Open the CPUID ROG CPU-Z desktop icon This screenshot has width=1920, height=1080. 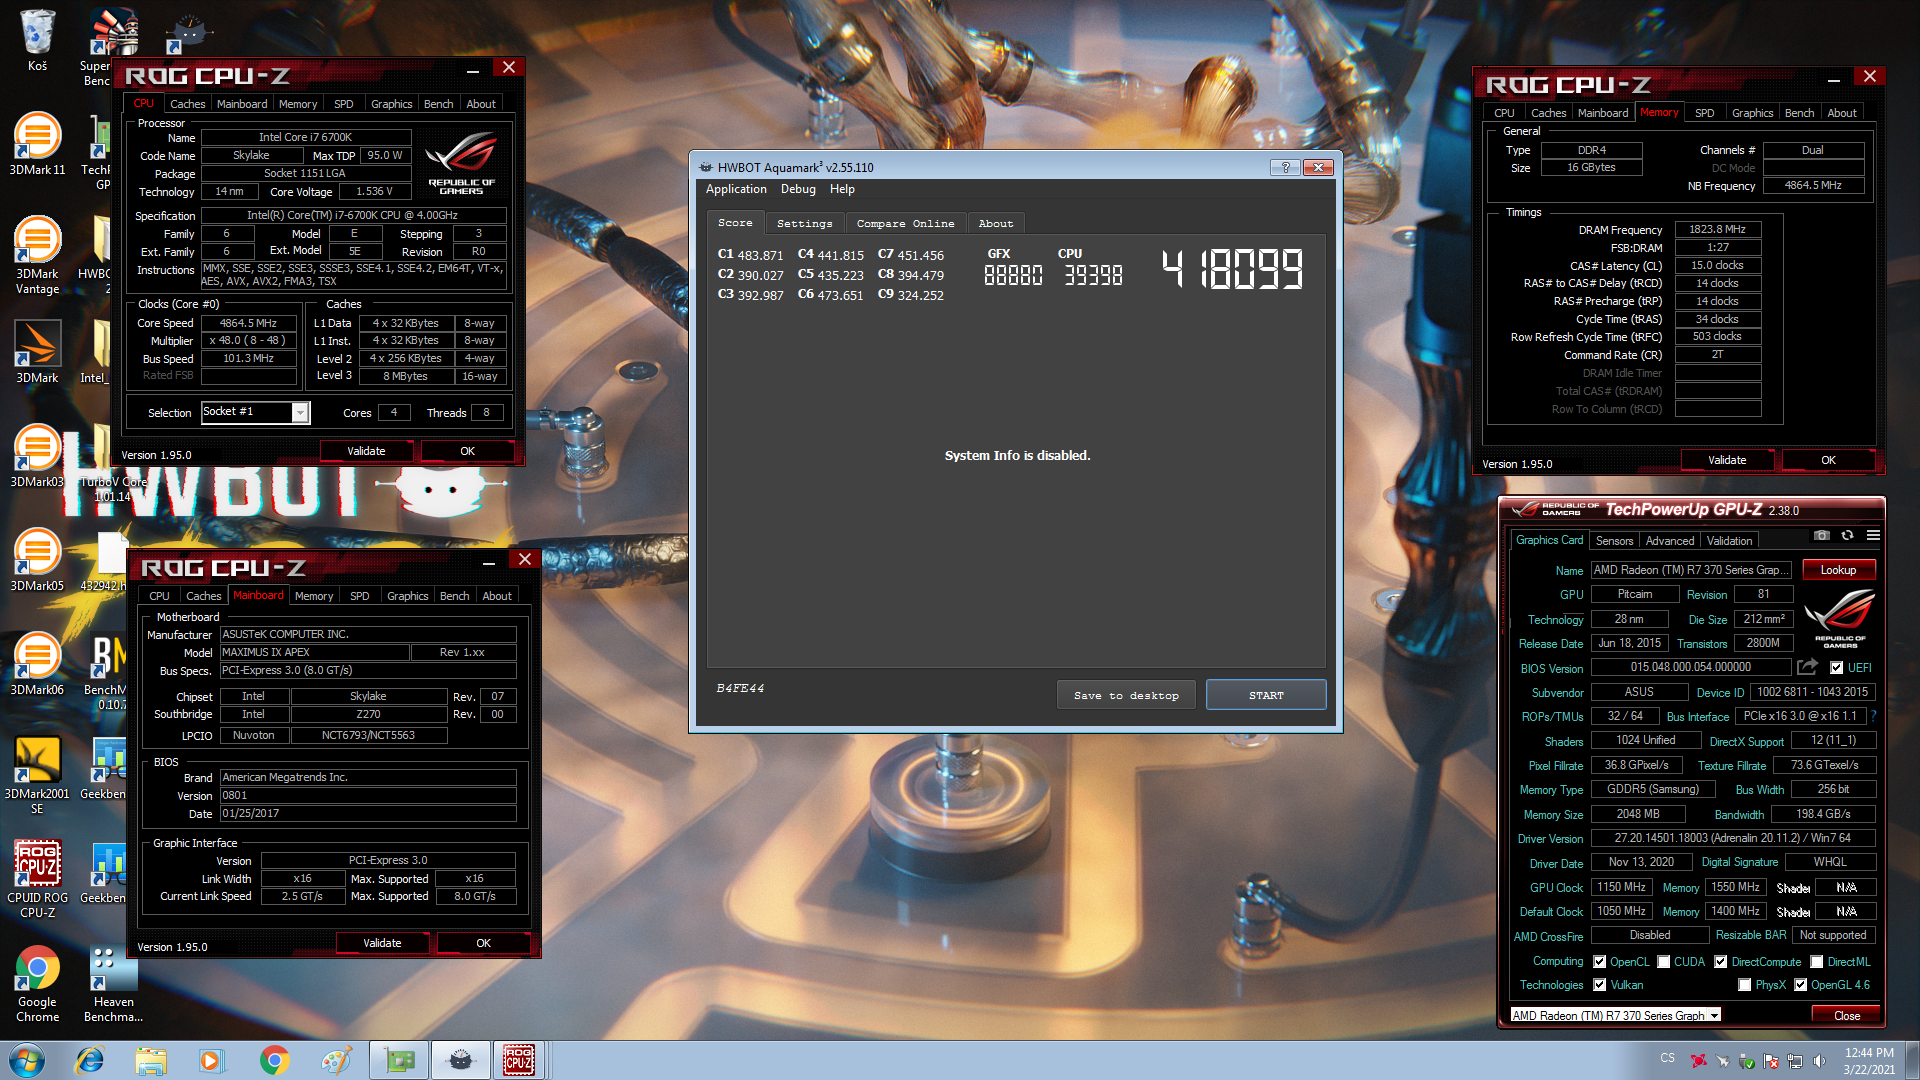click(x=37, y=880)
